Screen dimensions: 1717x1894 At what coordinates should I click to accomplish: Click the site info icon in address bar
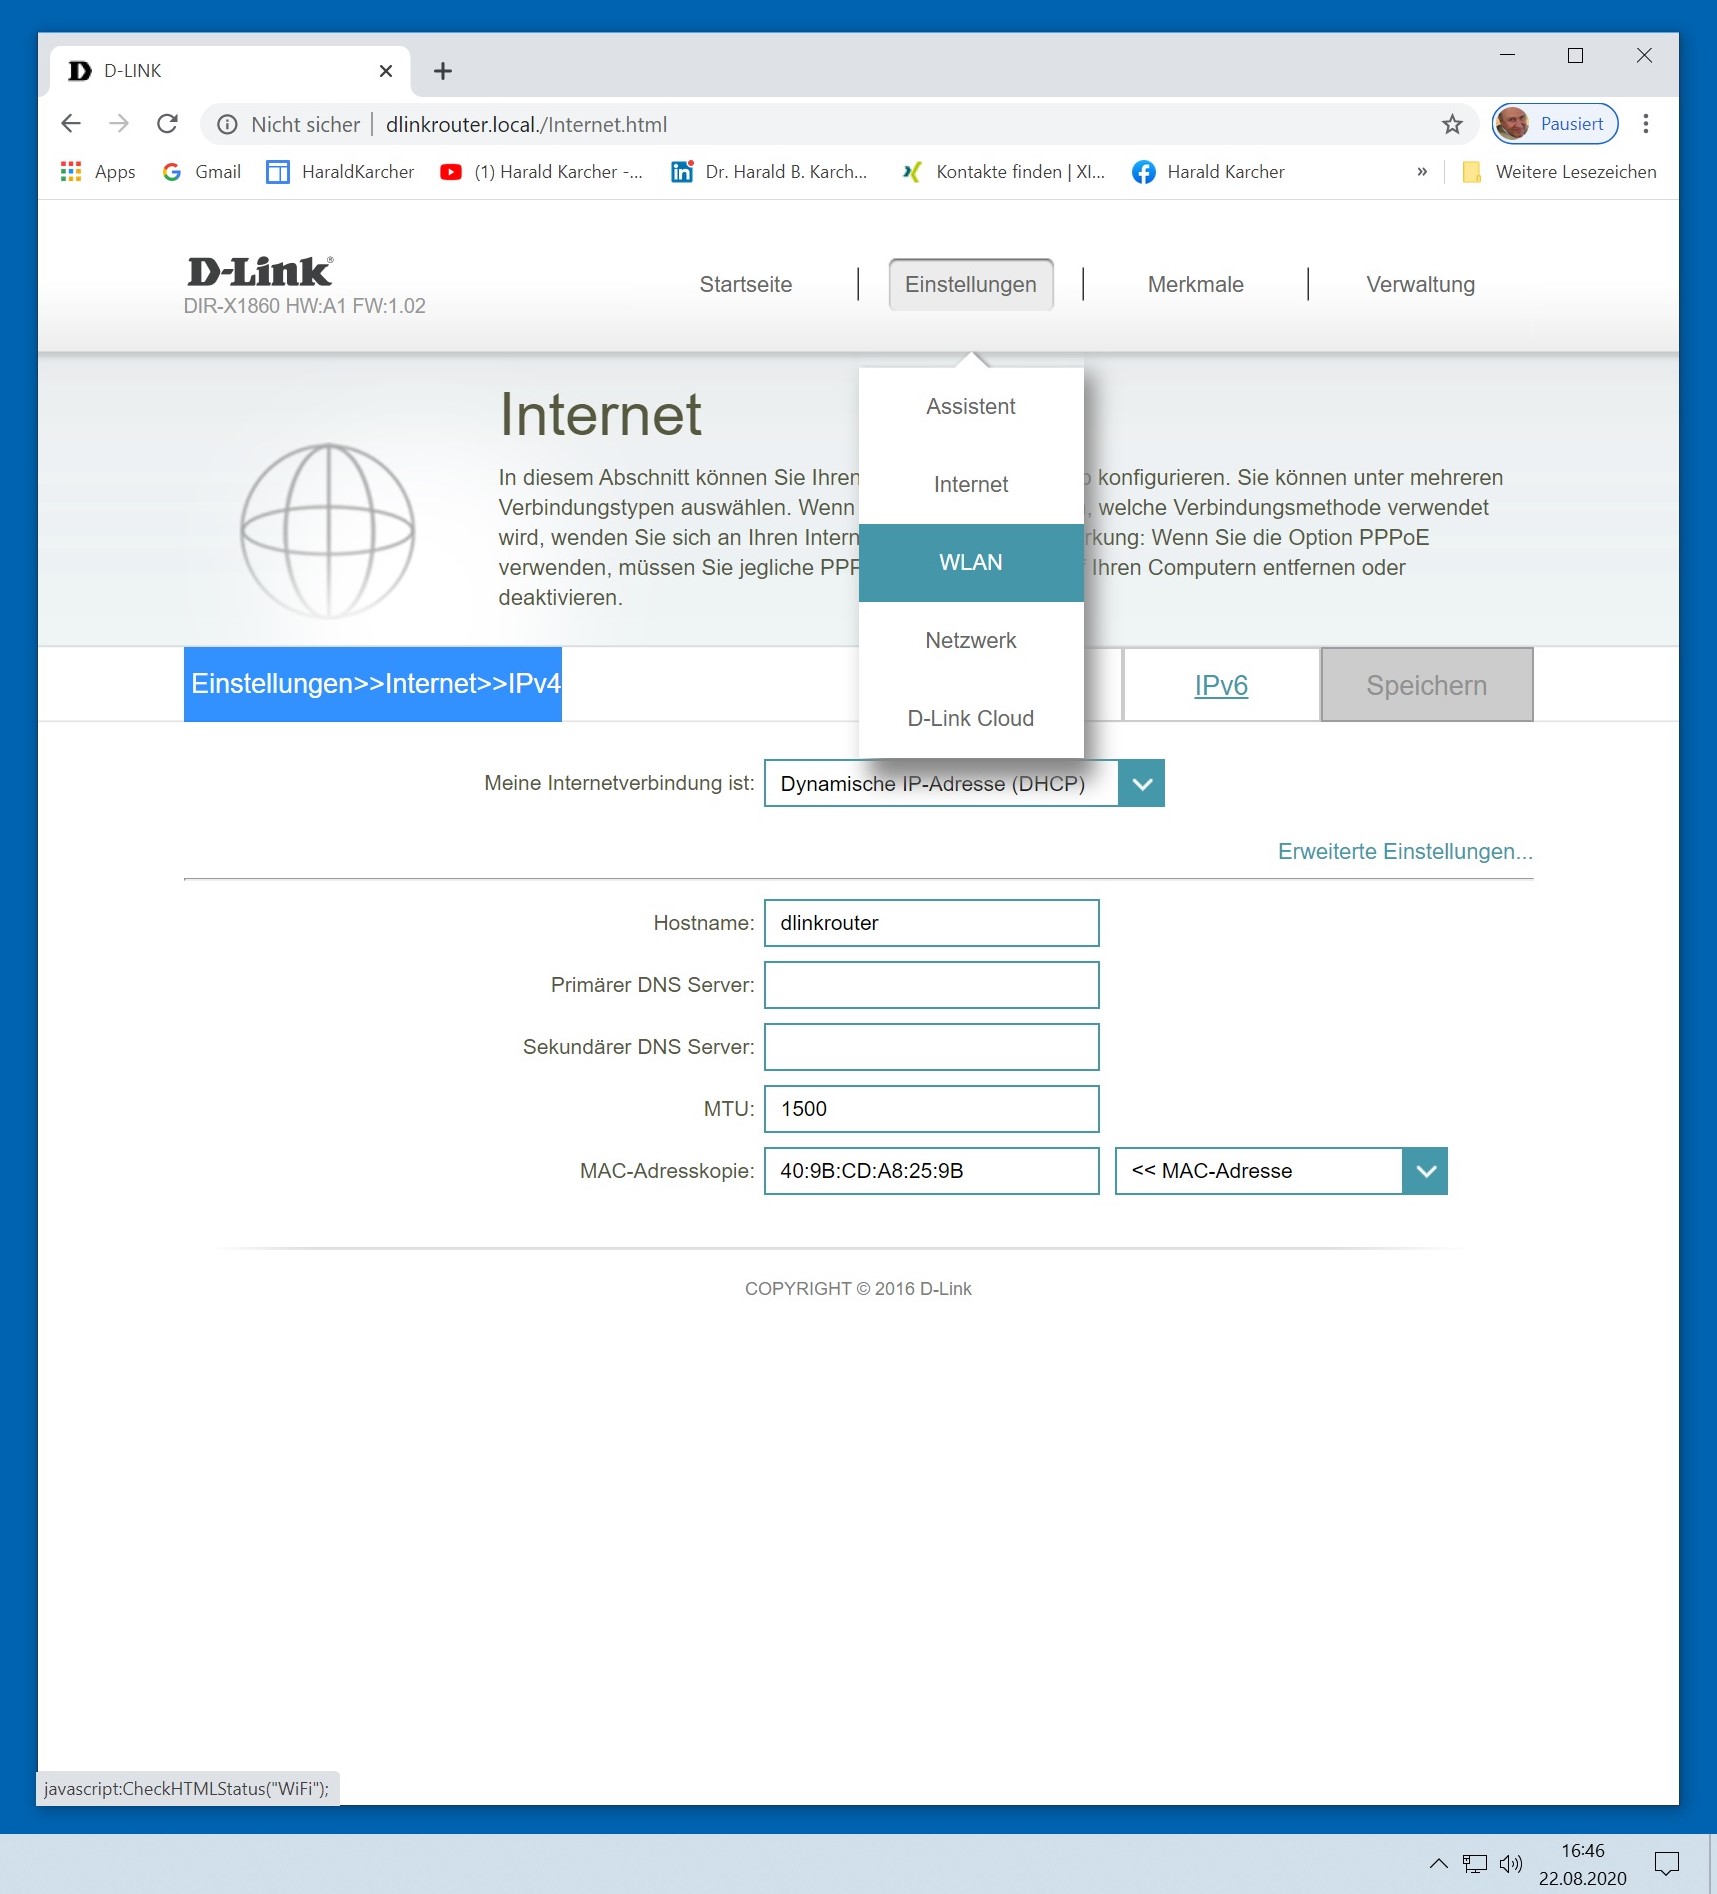228,124
